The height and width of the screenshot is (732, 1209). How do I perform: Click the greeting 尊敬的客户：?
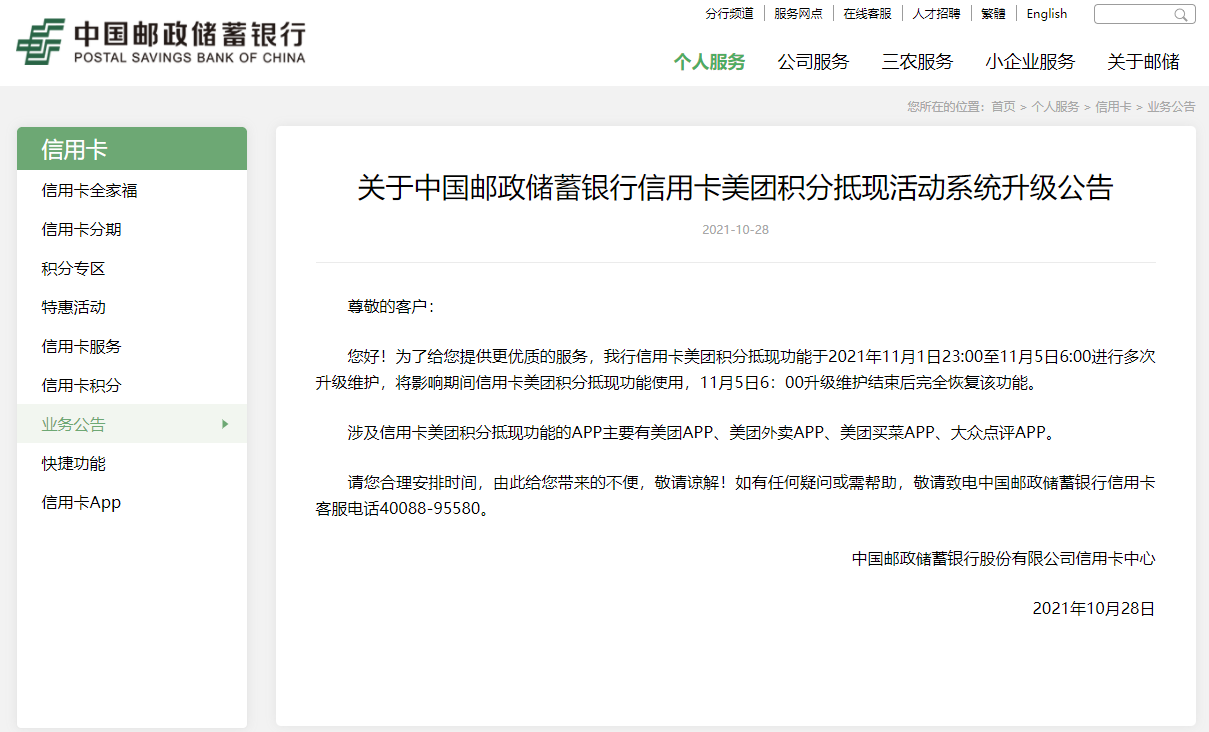tap(391, 306)
